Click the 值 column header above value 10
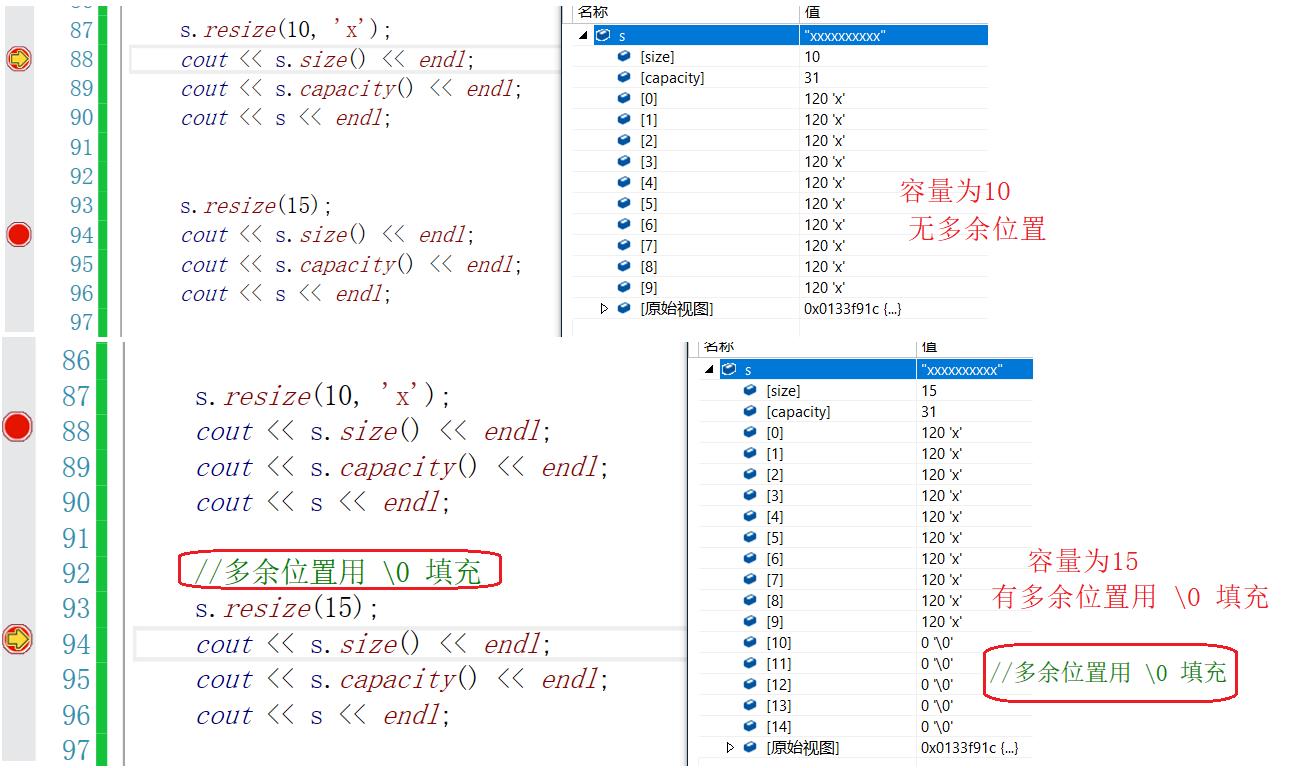This screenshot has width=1290, height=768. pos(812,12)
